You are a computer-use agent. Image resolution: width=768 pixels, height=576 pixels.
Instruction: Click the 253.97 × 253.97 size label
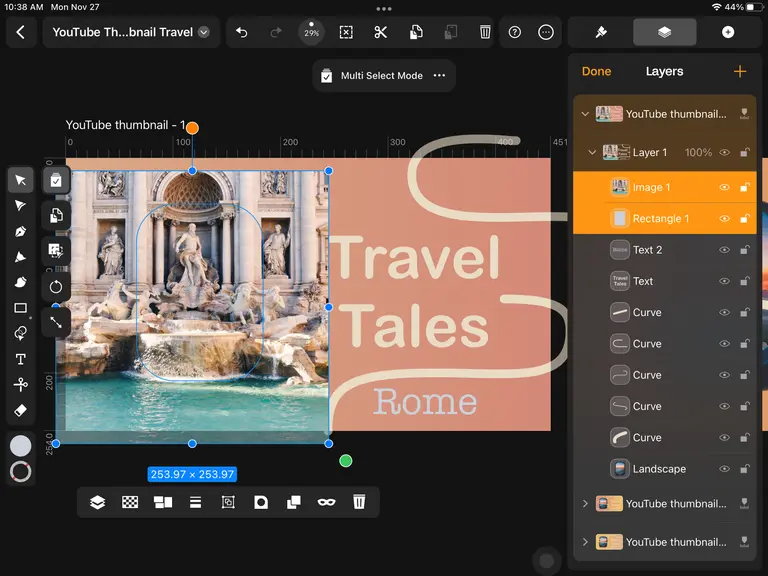pos(192,474)
